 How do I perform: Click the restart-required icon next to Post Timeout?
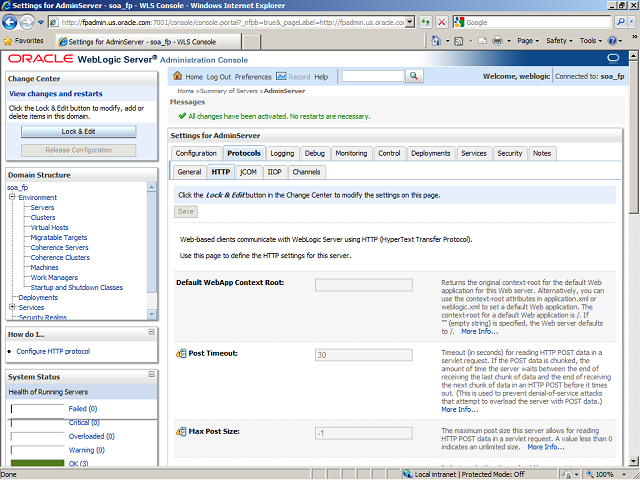click(x=181, y=354)
